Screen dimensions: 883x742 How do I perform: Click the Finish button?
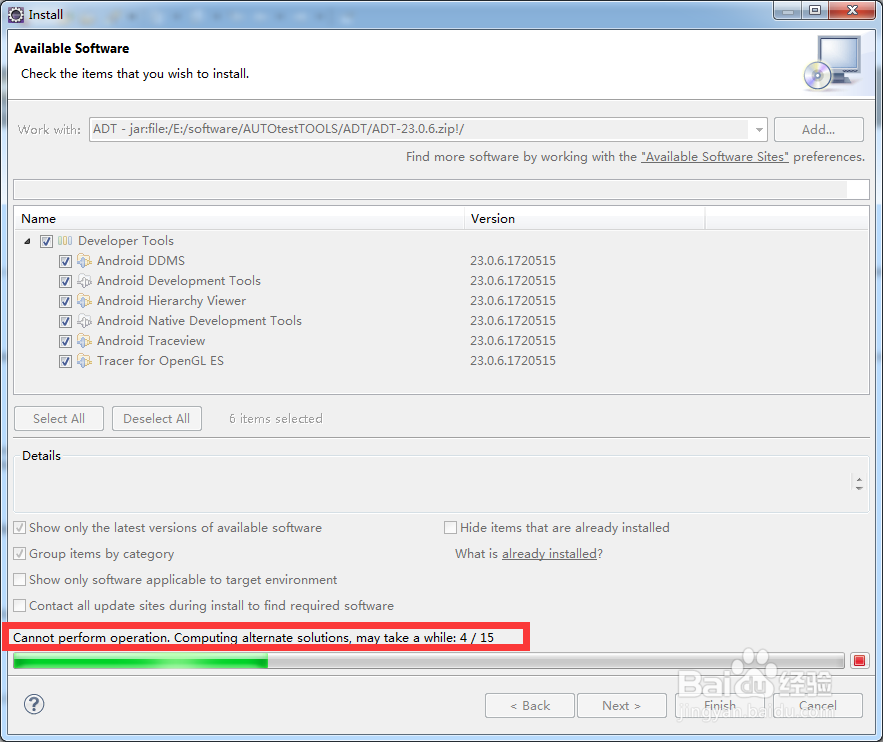(720, 705)
